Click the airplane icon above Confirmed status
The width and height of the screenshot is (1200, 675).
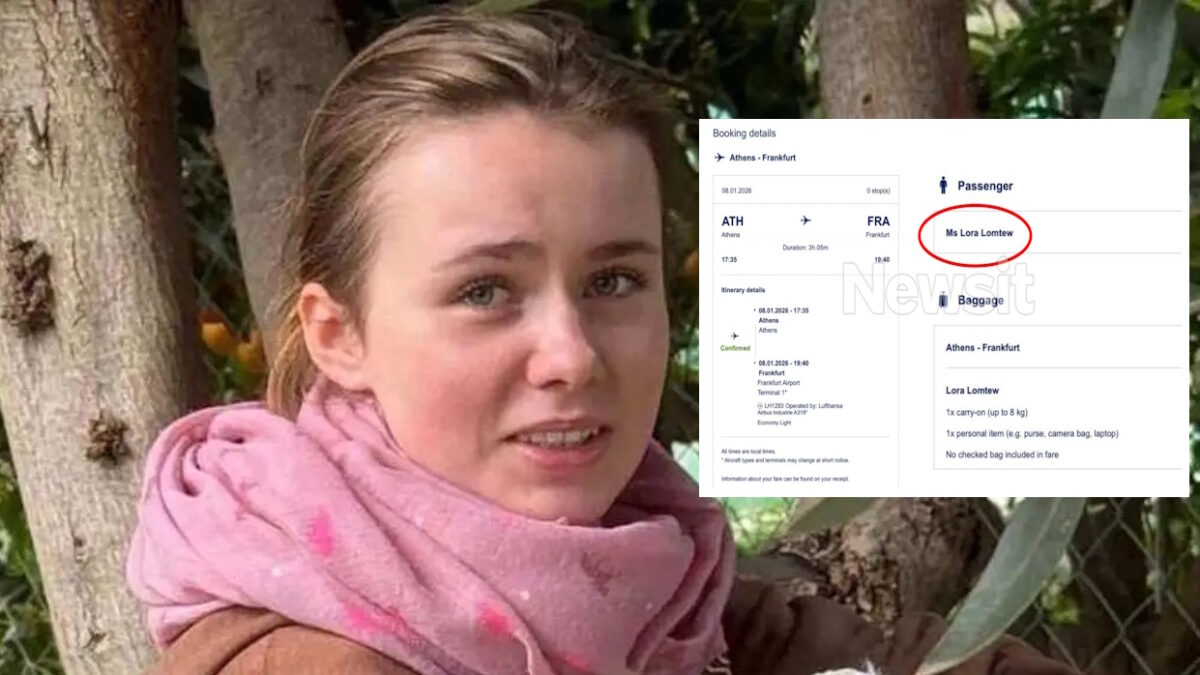(735, 337)
